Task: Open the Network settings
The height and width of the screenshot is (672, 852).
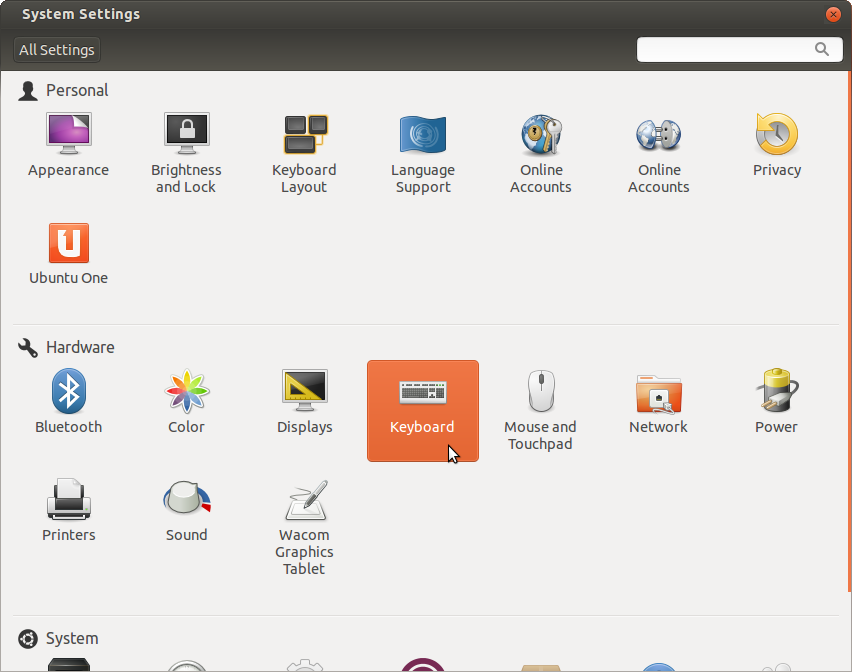Action: 658,403
